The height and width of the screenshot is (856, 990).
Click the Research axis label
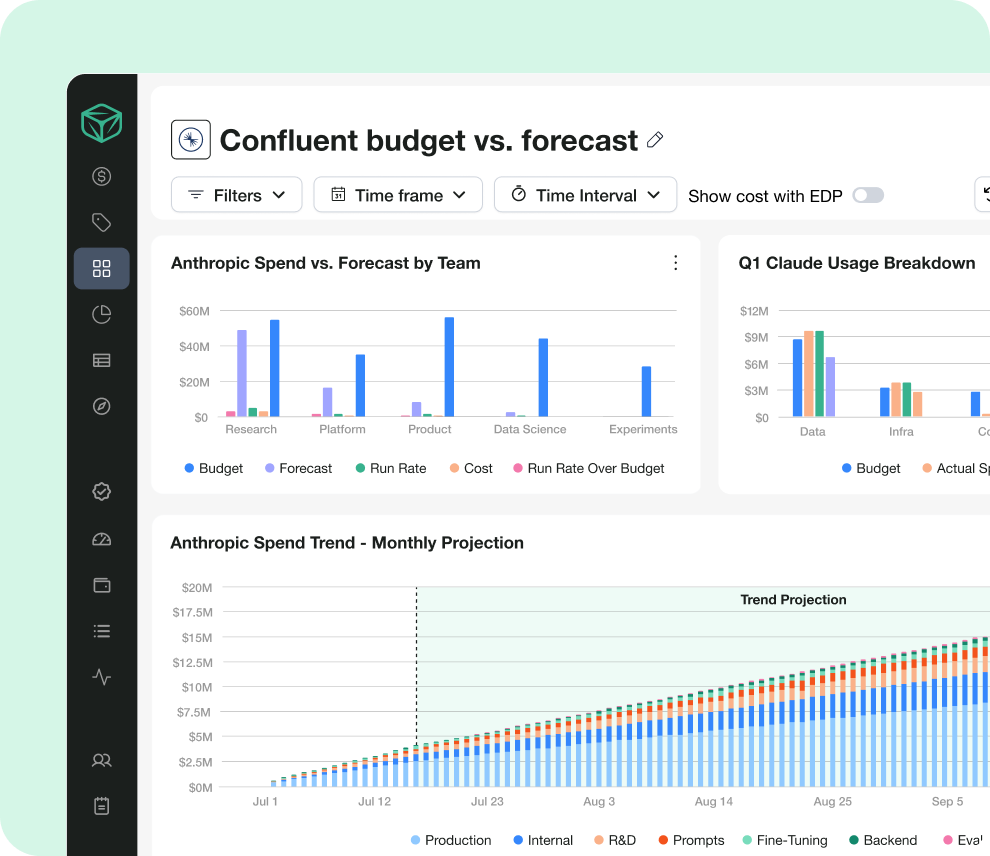pyautogui.click(x=251, y=429)
